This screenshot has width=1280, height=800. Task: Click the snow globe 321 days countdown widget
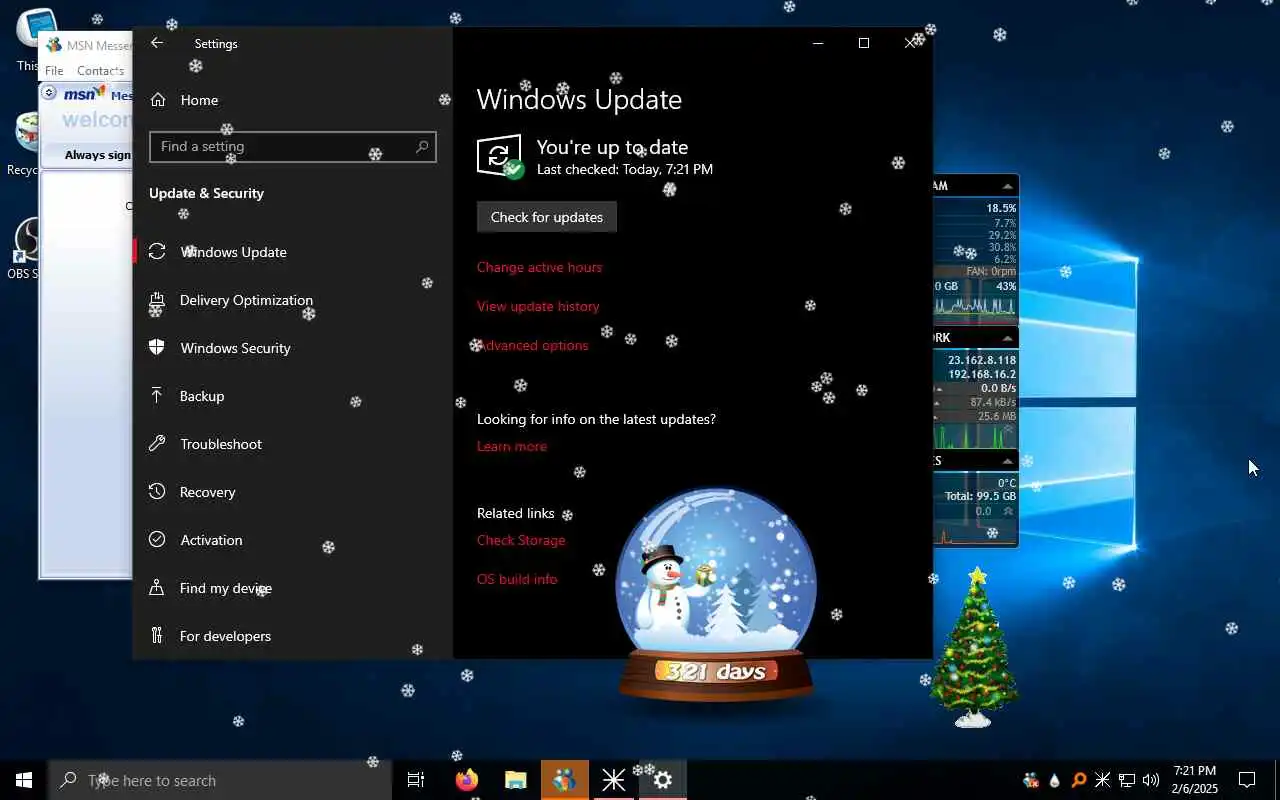[716, 597]
